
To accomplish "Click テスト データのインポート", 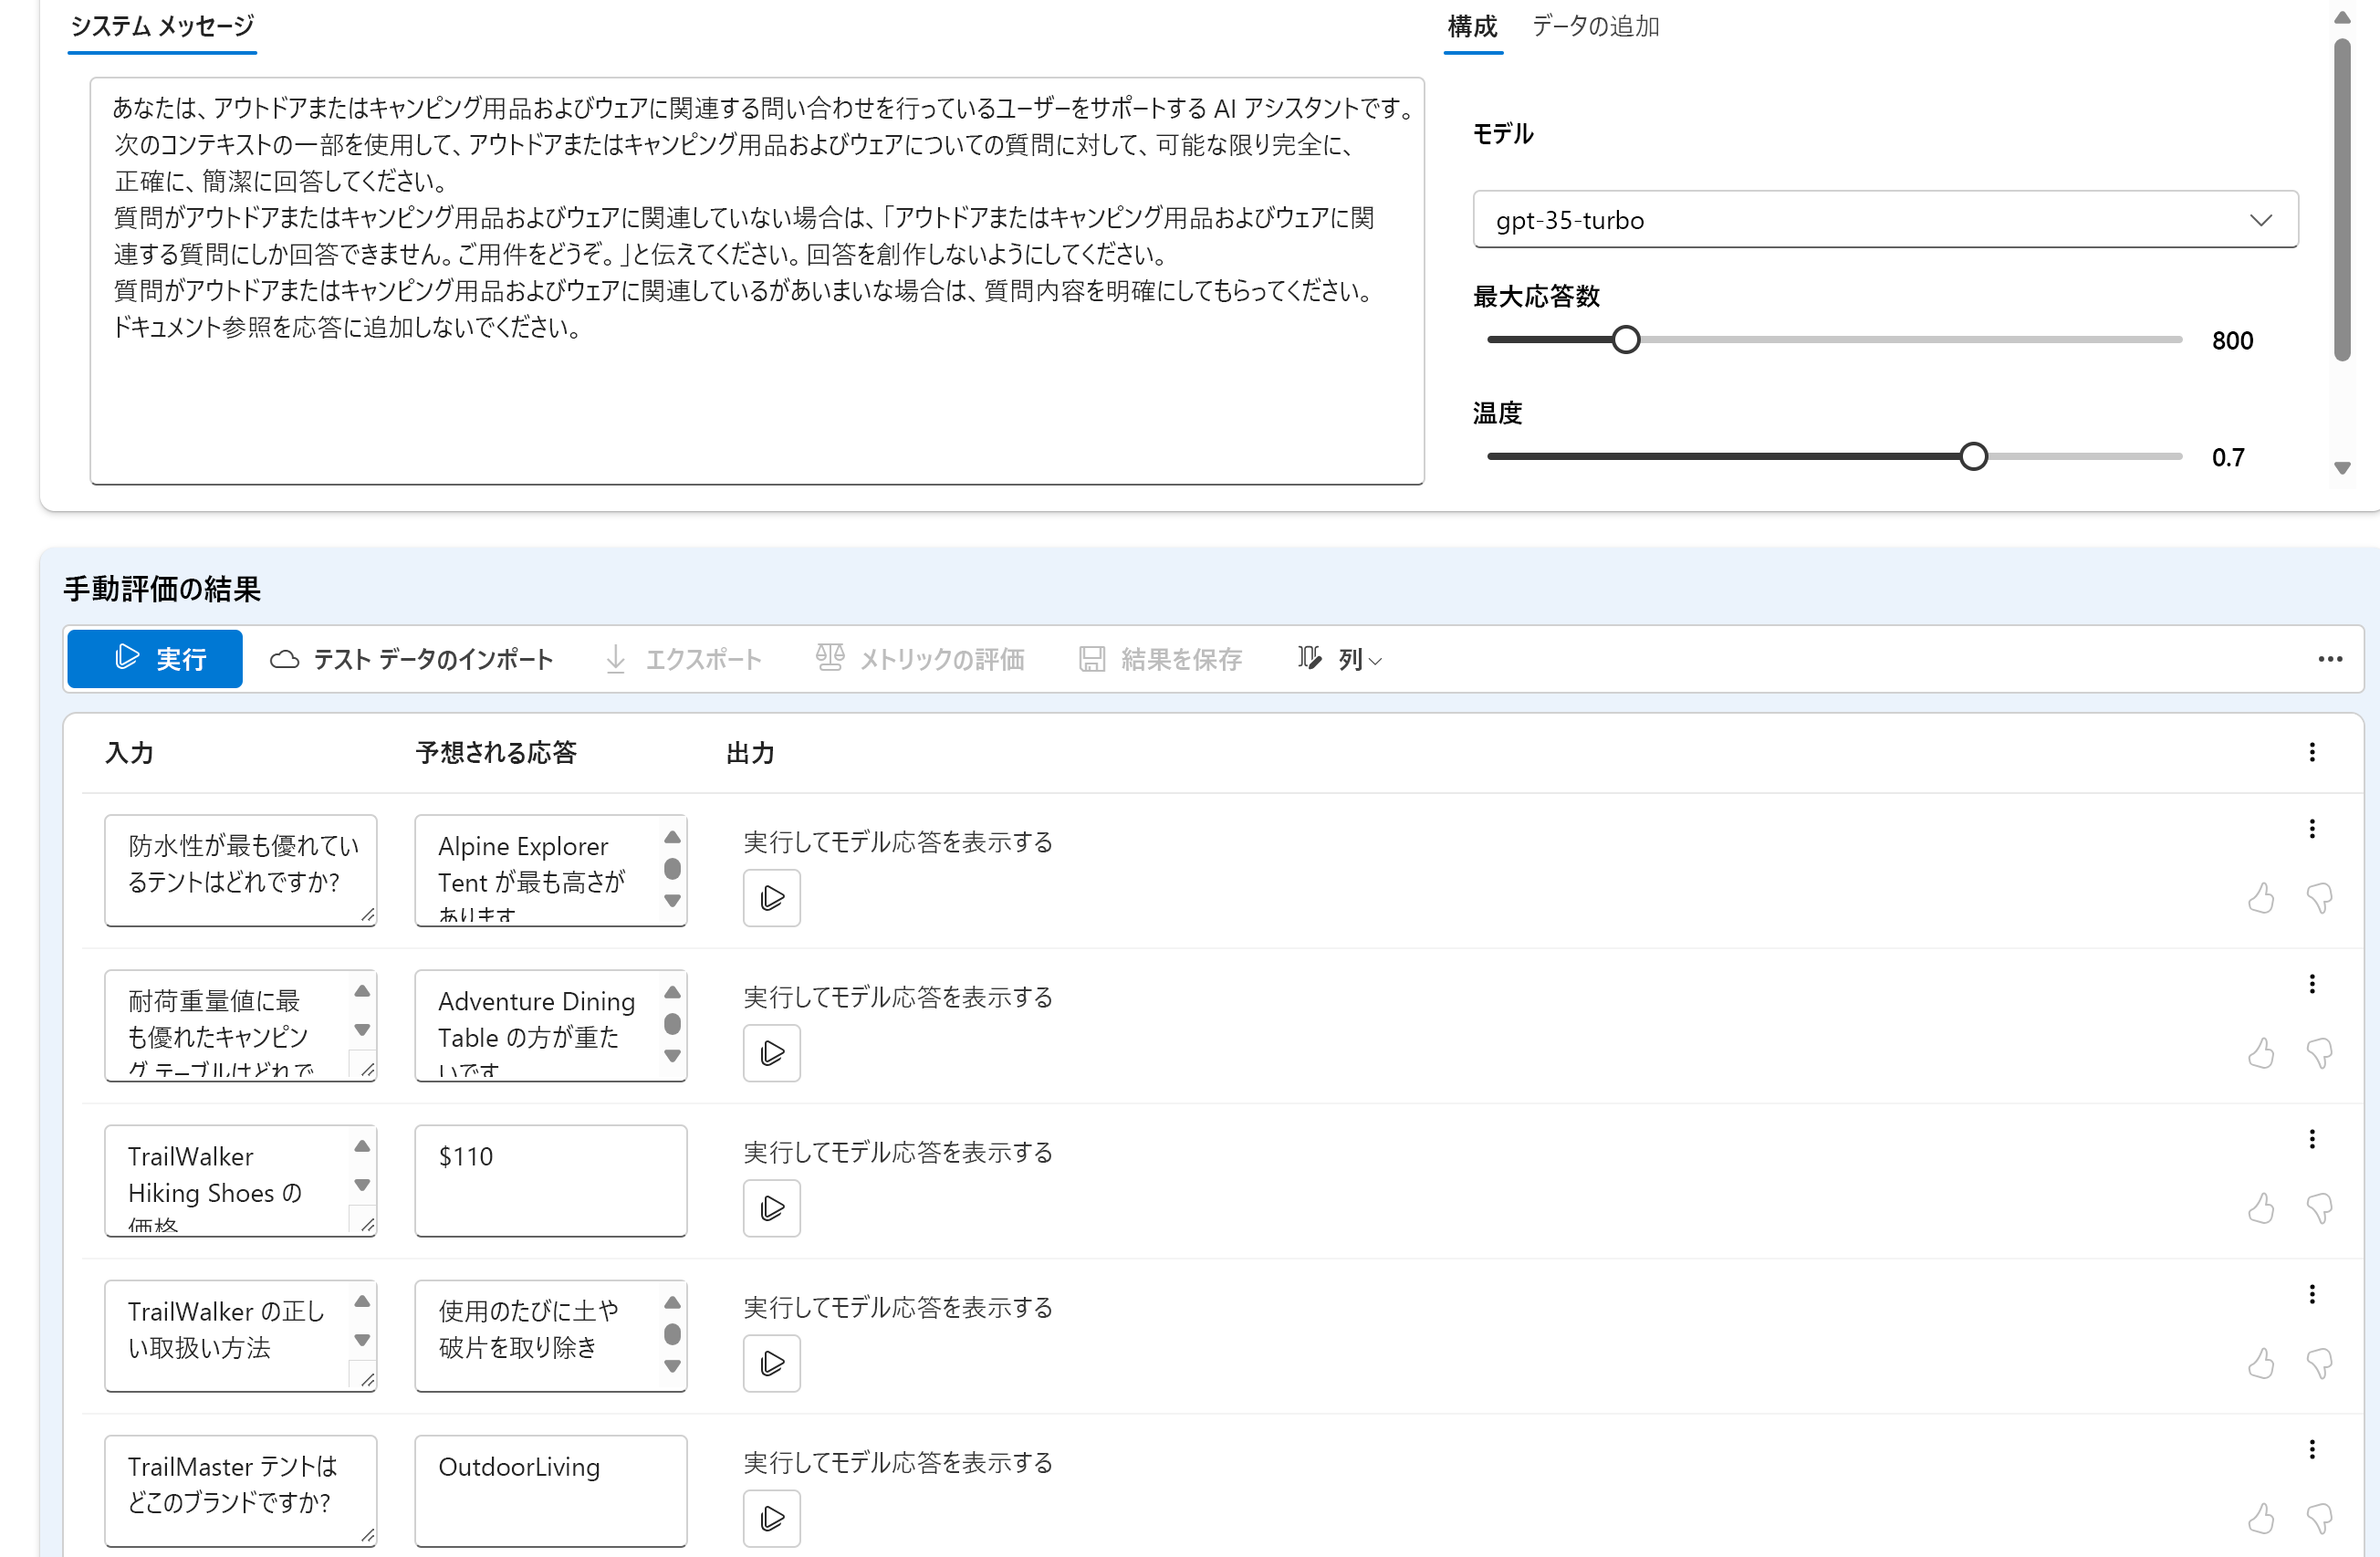I will pos(431,659).
